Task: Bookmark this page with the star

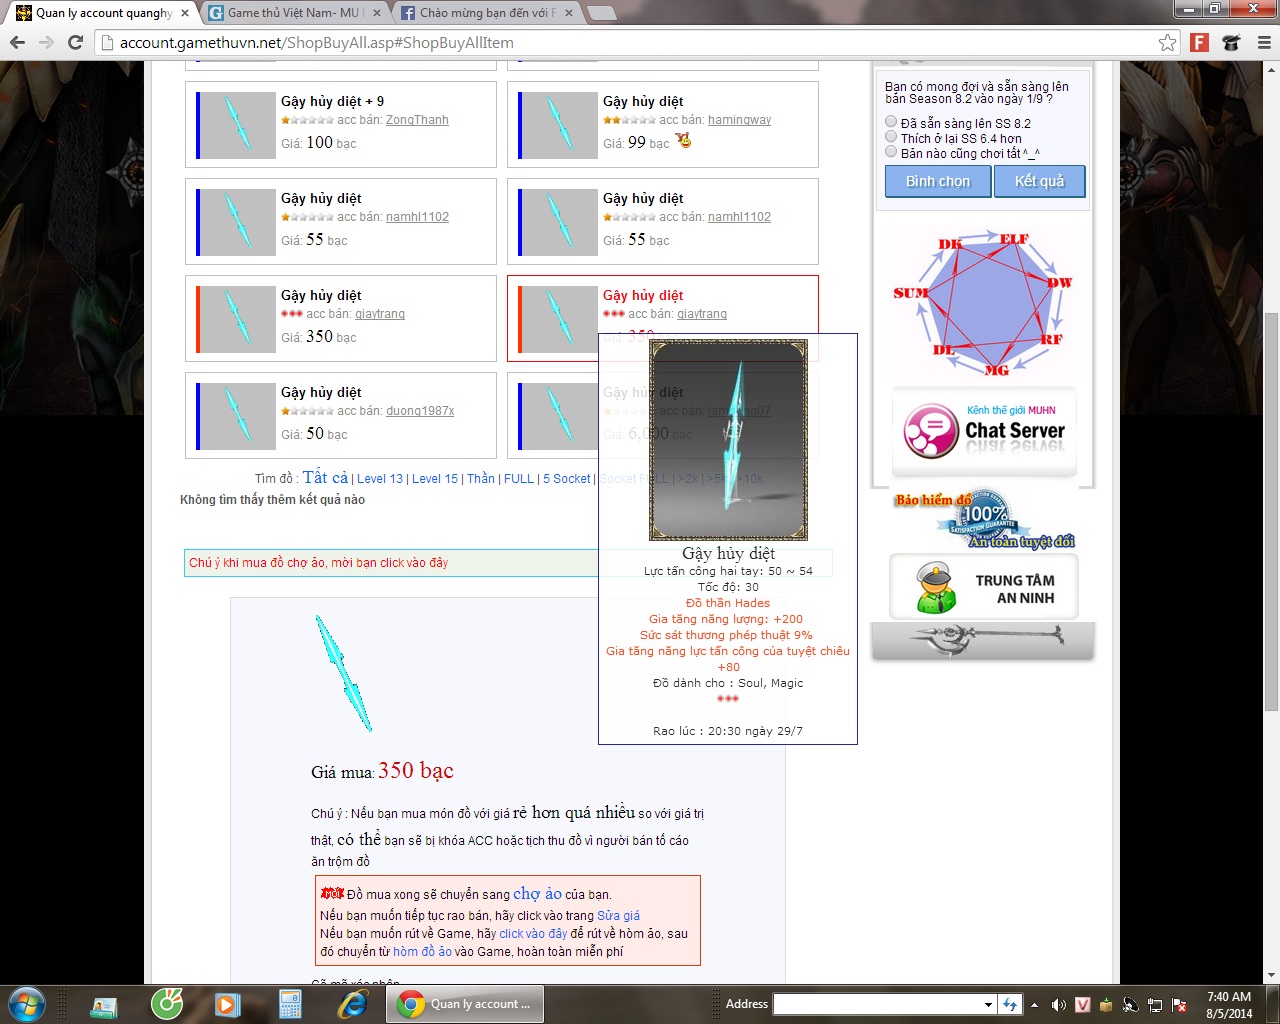Action: coord(1167,42)
